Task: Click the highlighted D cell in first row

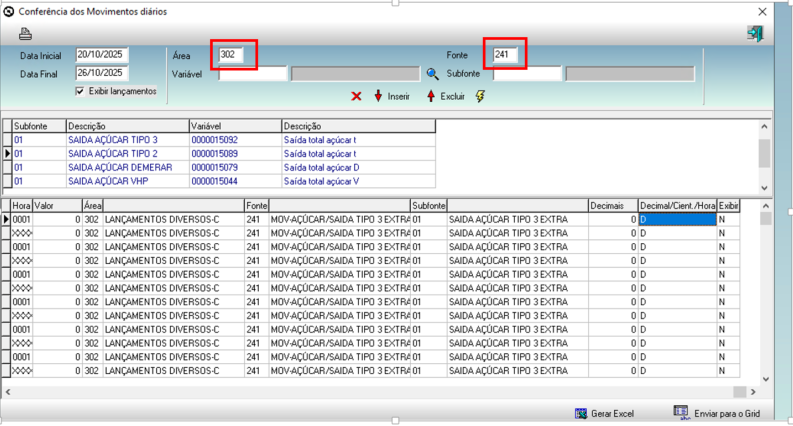Action: point(678,220)
